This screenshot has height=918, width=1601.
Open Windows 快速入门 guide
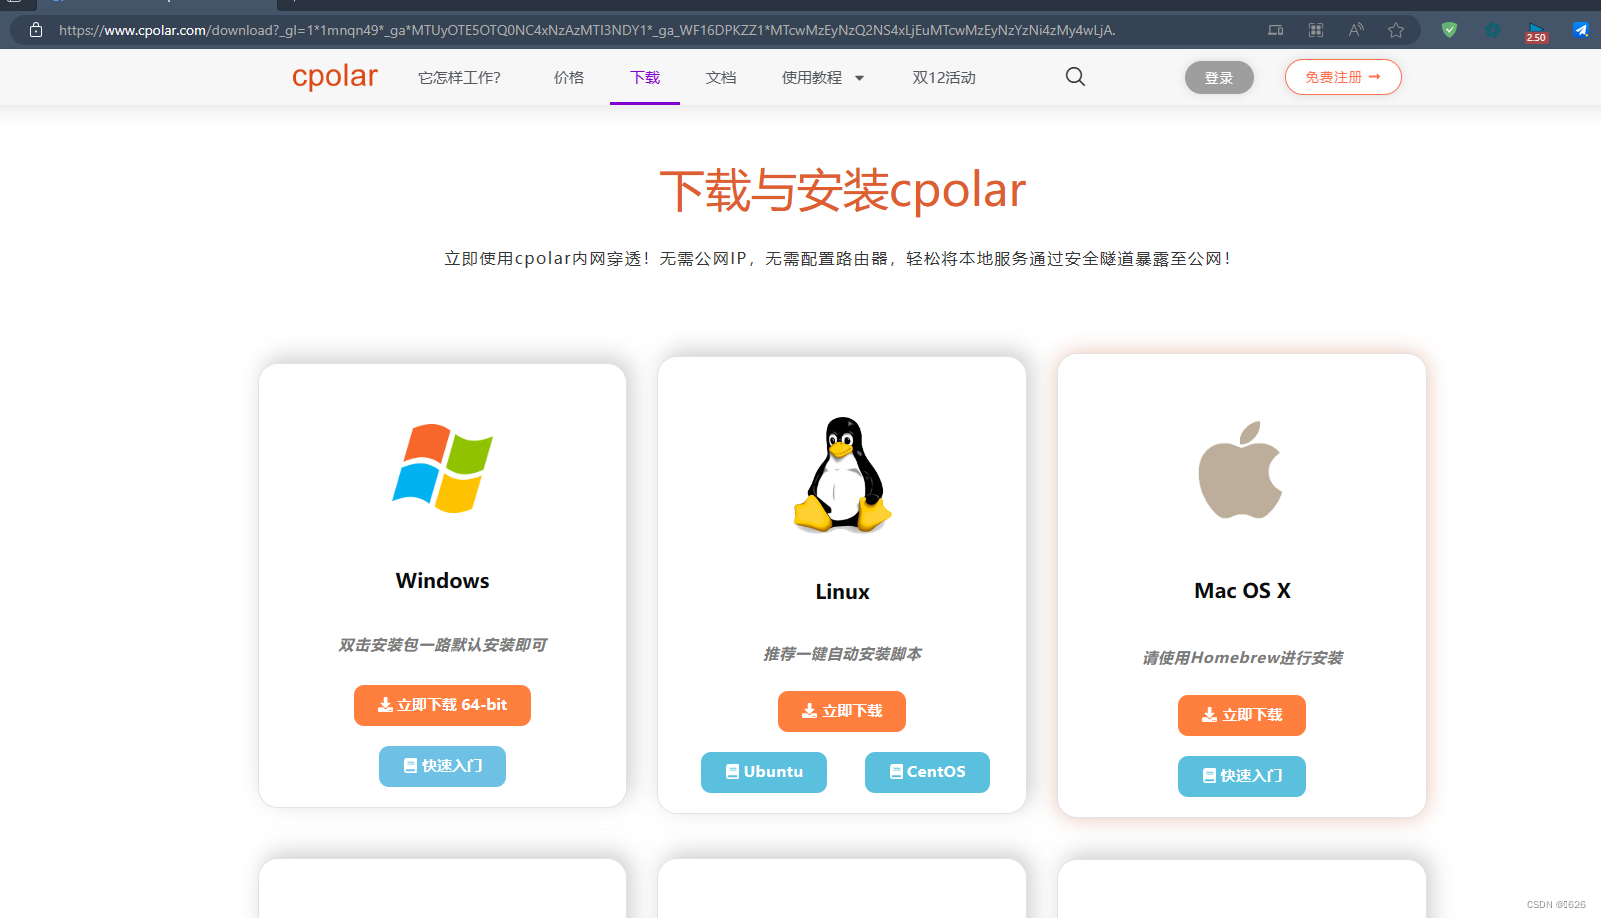coord(442,766)
